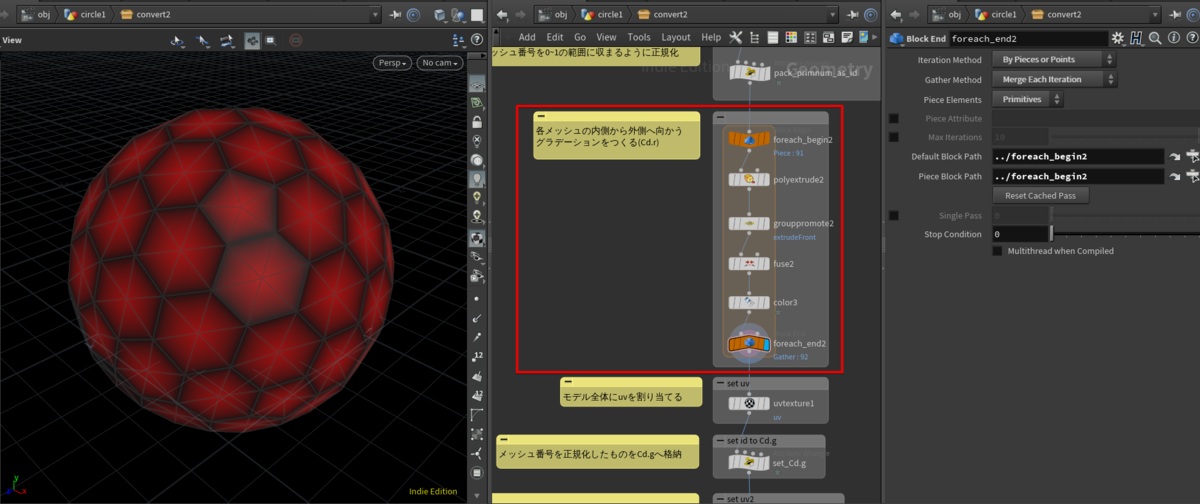Open the Piece Elements dropdown
Image resolution: width=1200 pixels, height=504 pixels.
click(x=1027, y=100)
